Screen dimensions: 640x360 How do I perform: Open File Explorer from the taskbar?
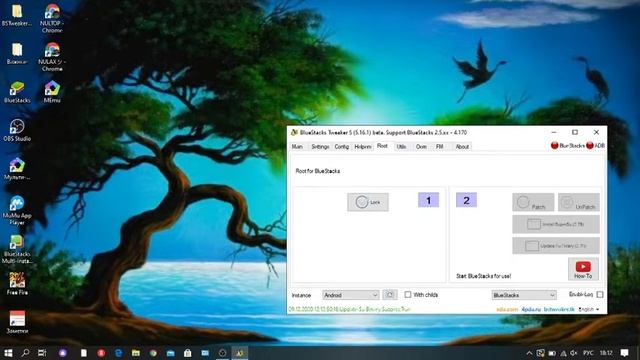(136, 353)
